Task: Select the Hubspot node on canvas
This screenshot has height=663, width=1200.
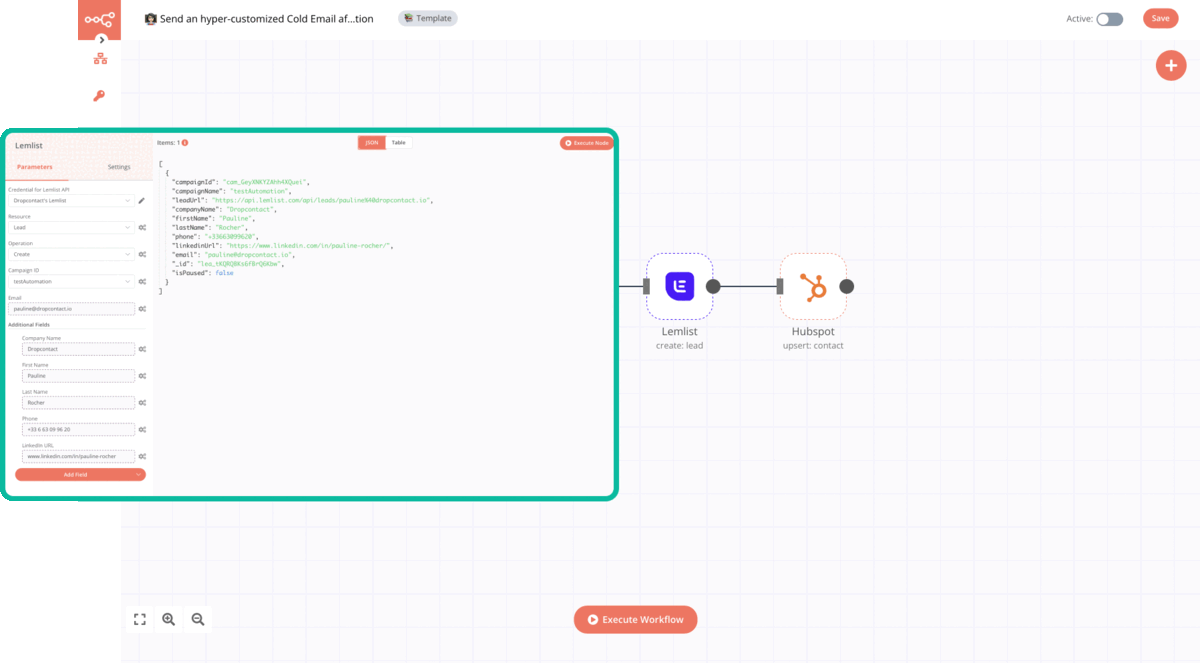Action: pyautogui.click(x=813, y=287)
